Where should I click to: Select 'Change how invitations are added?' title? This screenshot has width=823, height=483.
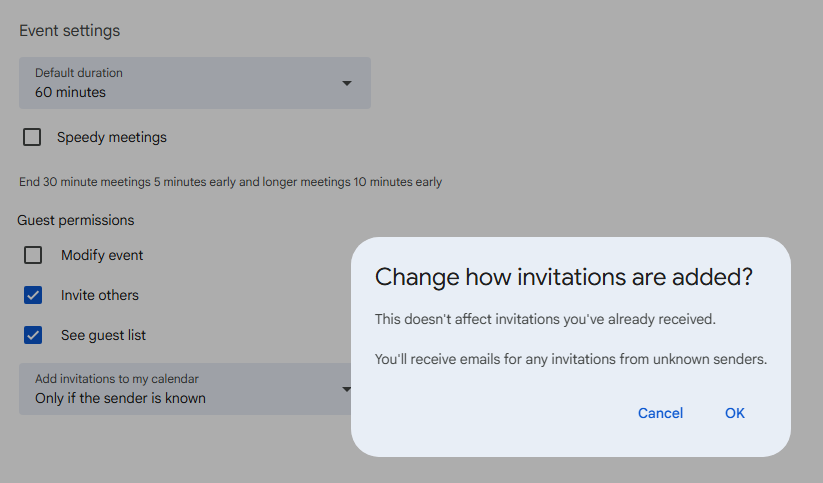pos(564,277)
